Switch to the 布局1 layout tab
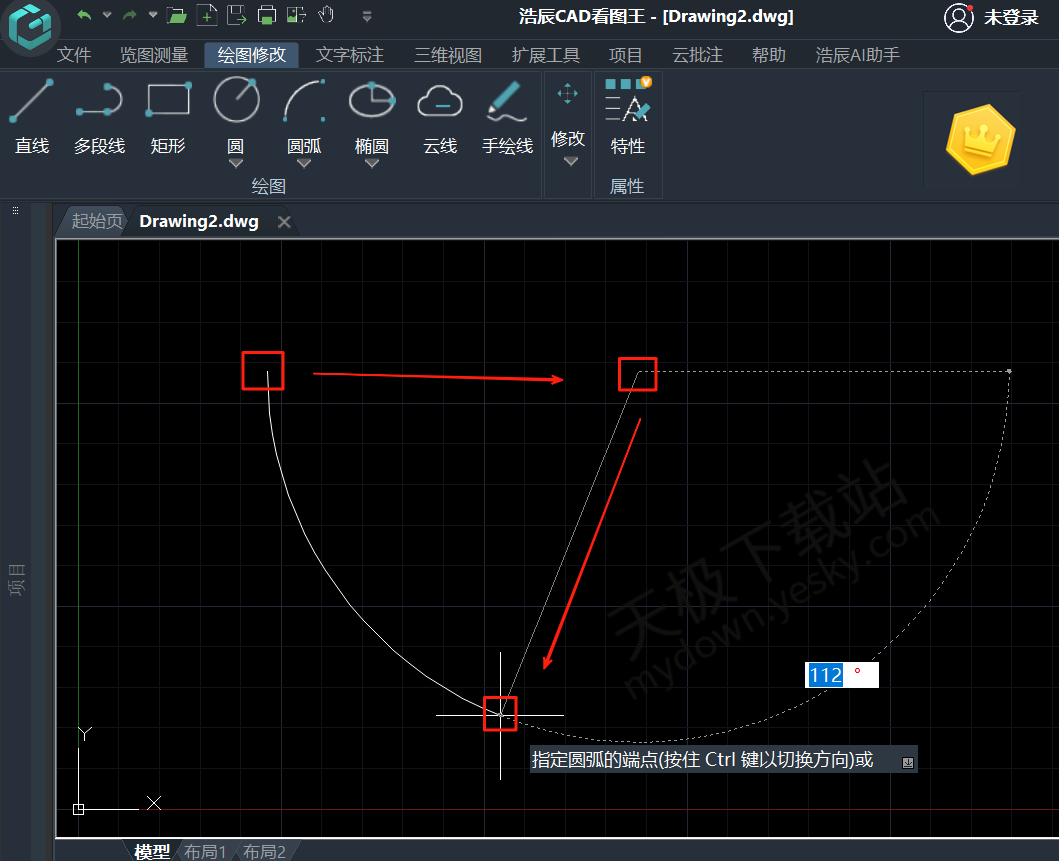 [x=205, y=852]
